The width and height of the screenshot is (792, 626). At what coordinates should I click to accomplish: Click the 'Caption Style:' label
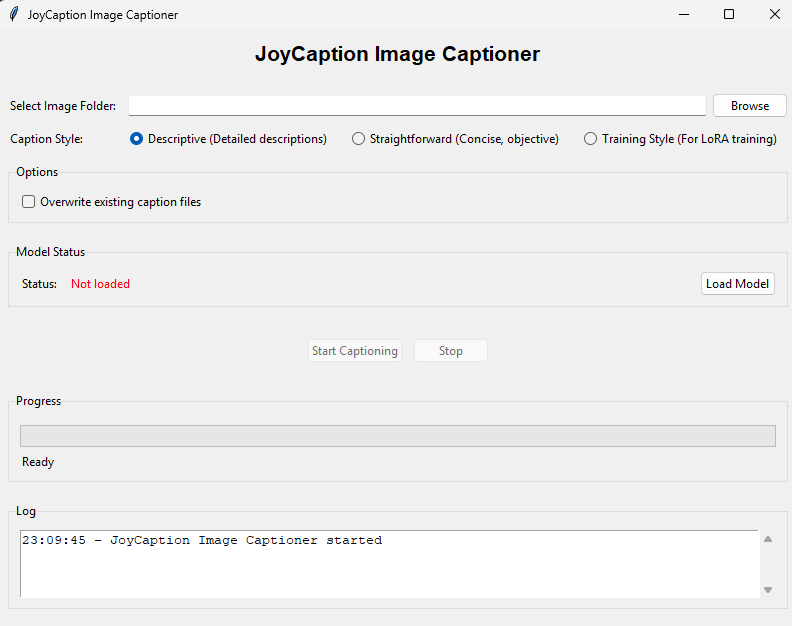(x=46, y=138)
